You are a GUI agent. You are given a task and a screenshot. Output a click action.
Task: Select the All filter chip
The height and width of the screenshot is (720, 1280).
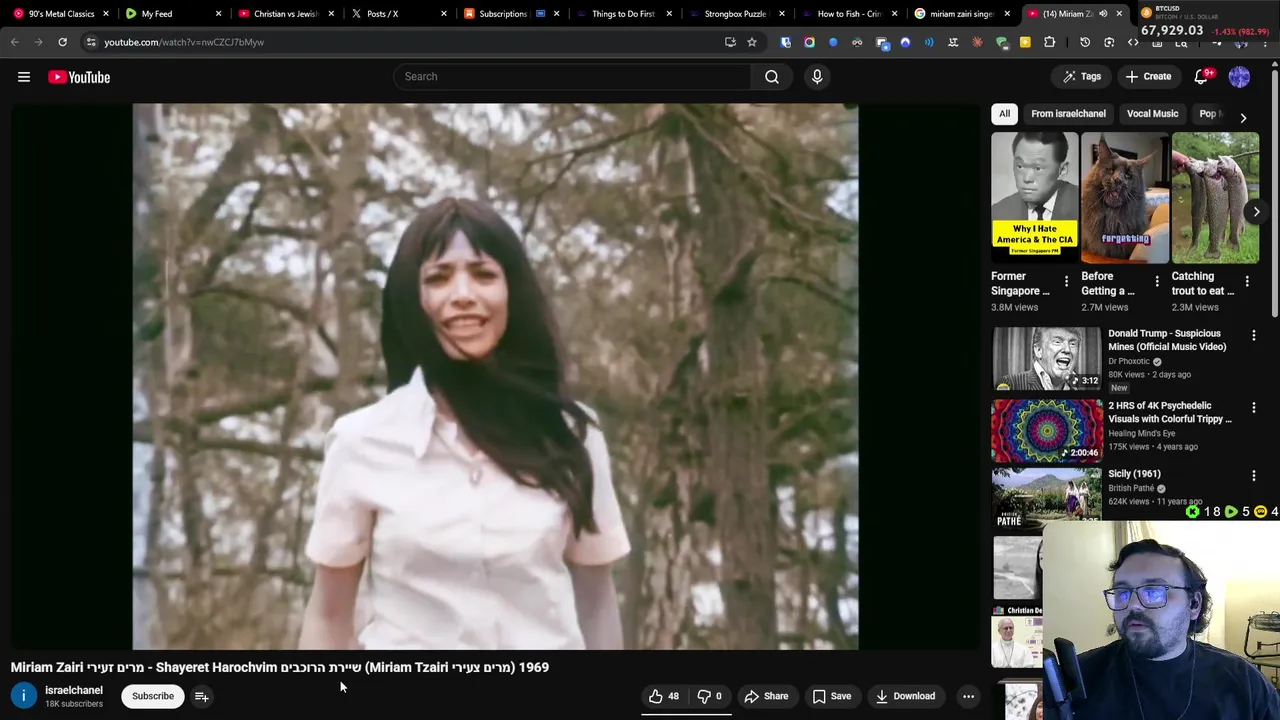click(x=1004, y=114)
